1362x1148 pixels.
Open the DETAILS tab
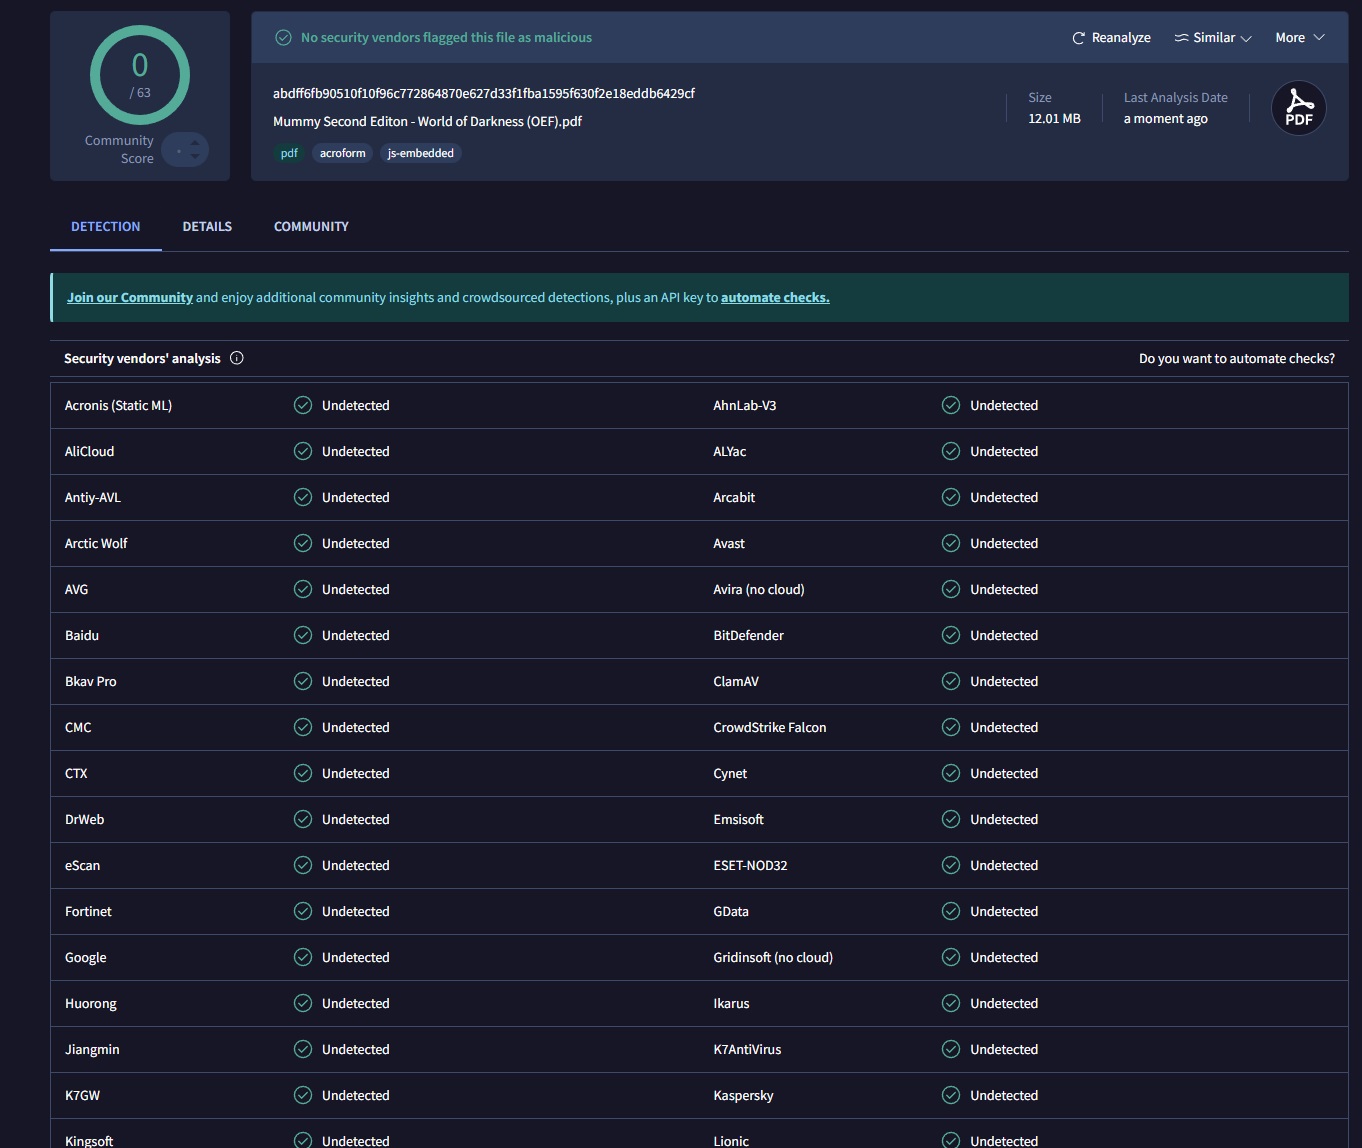point(207,227)
